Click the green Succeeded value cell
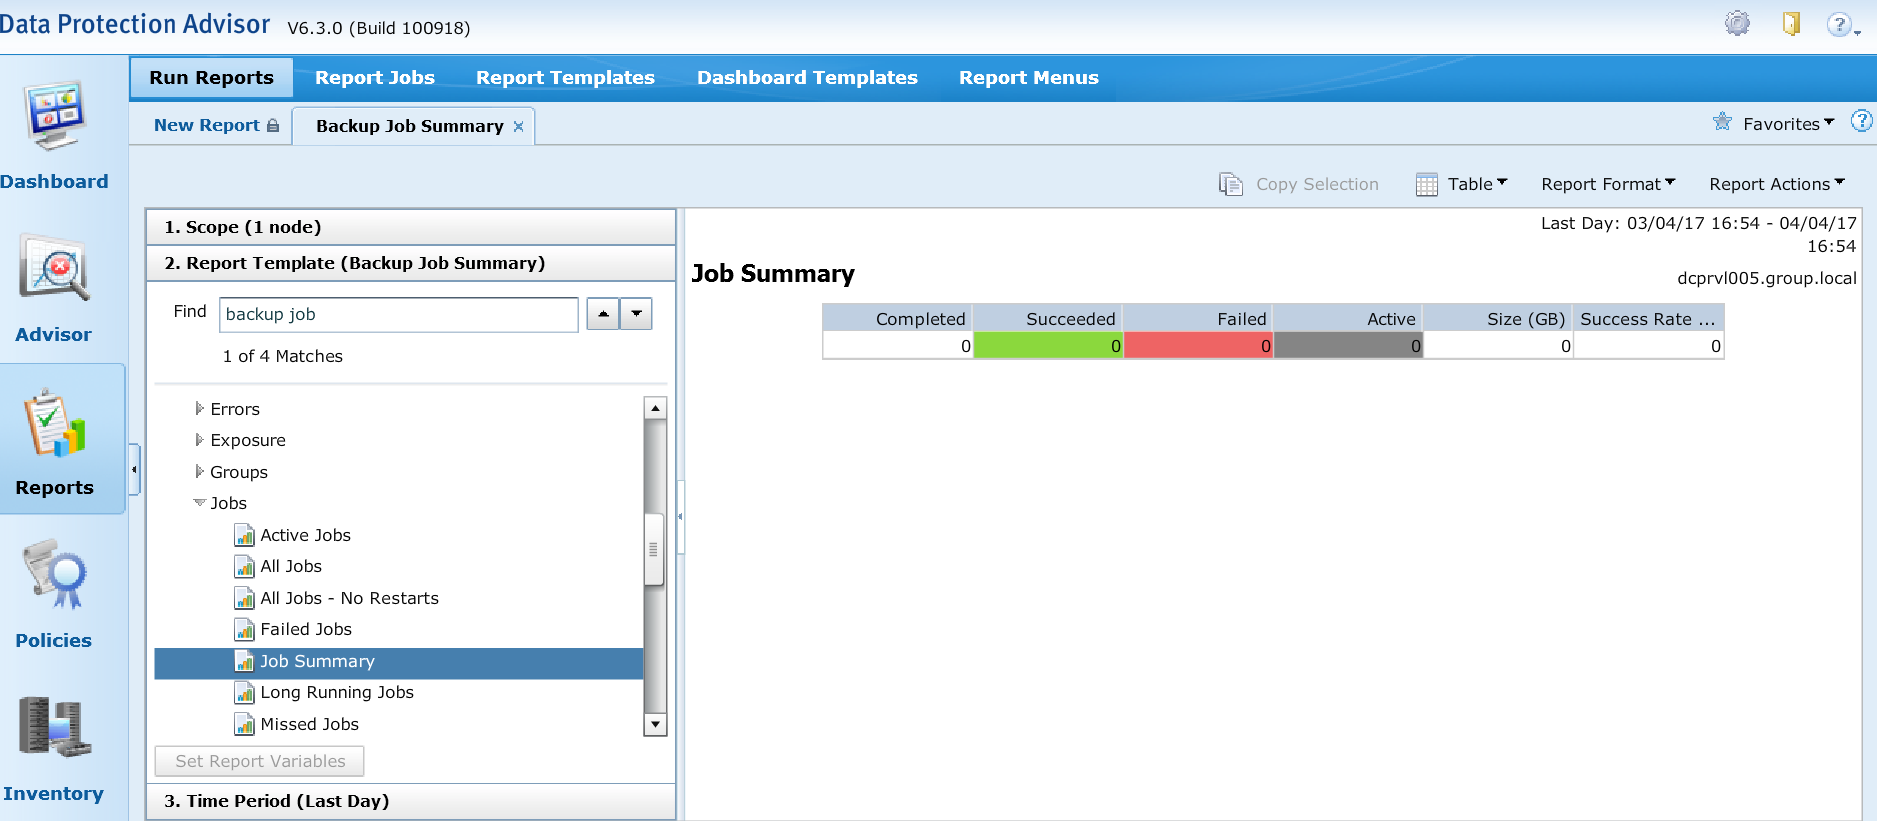The image size is (1877, 821). coord(1048,346)
